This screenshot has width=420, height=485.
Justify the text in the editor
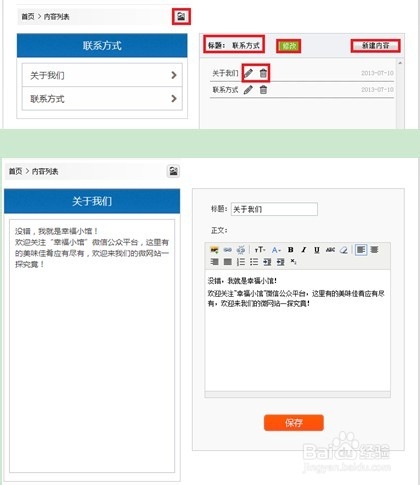228,262
